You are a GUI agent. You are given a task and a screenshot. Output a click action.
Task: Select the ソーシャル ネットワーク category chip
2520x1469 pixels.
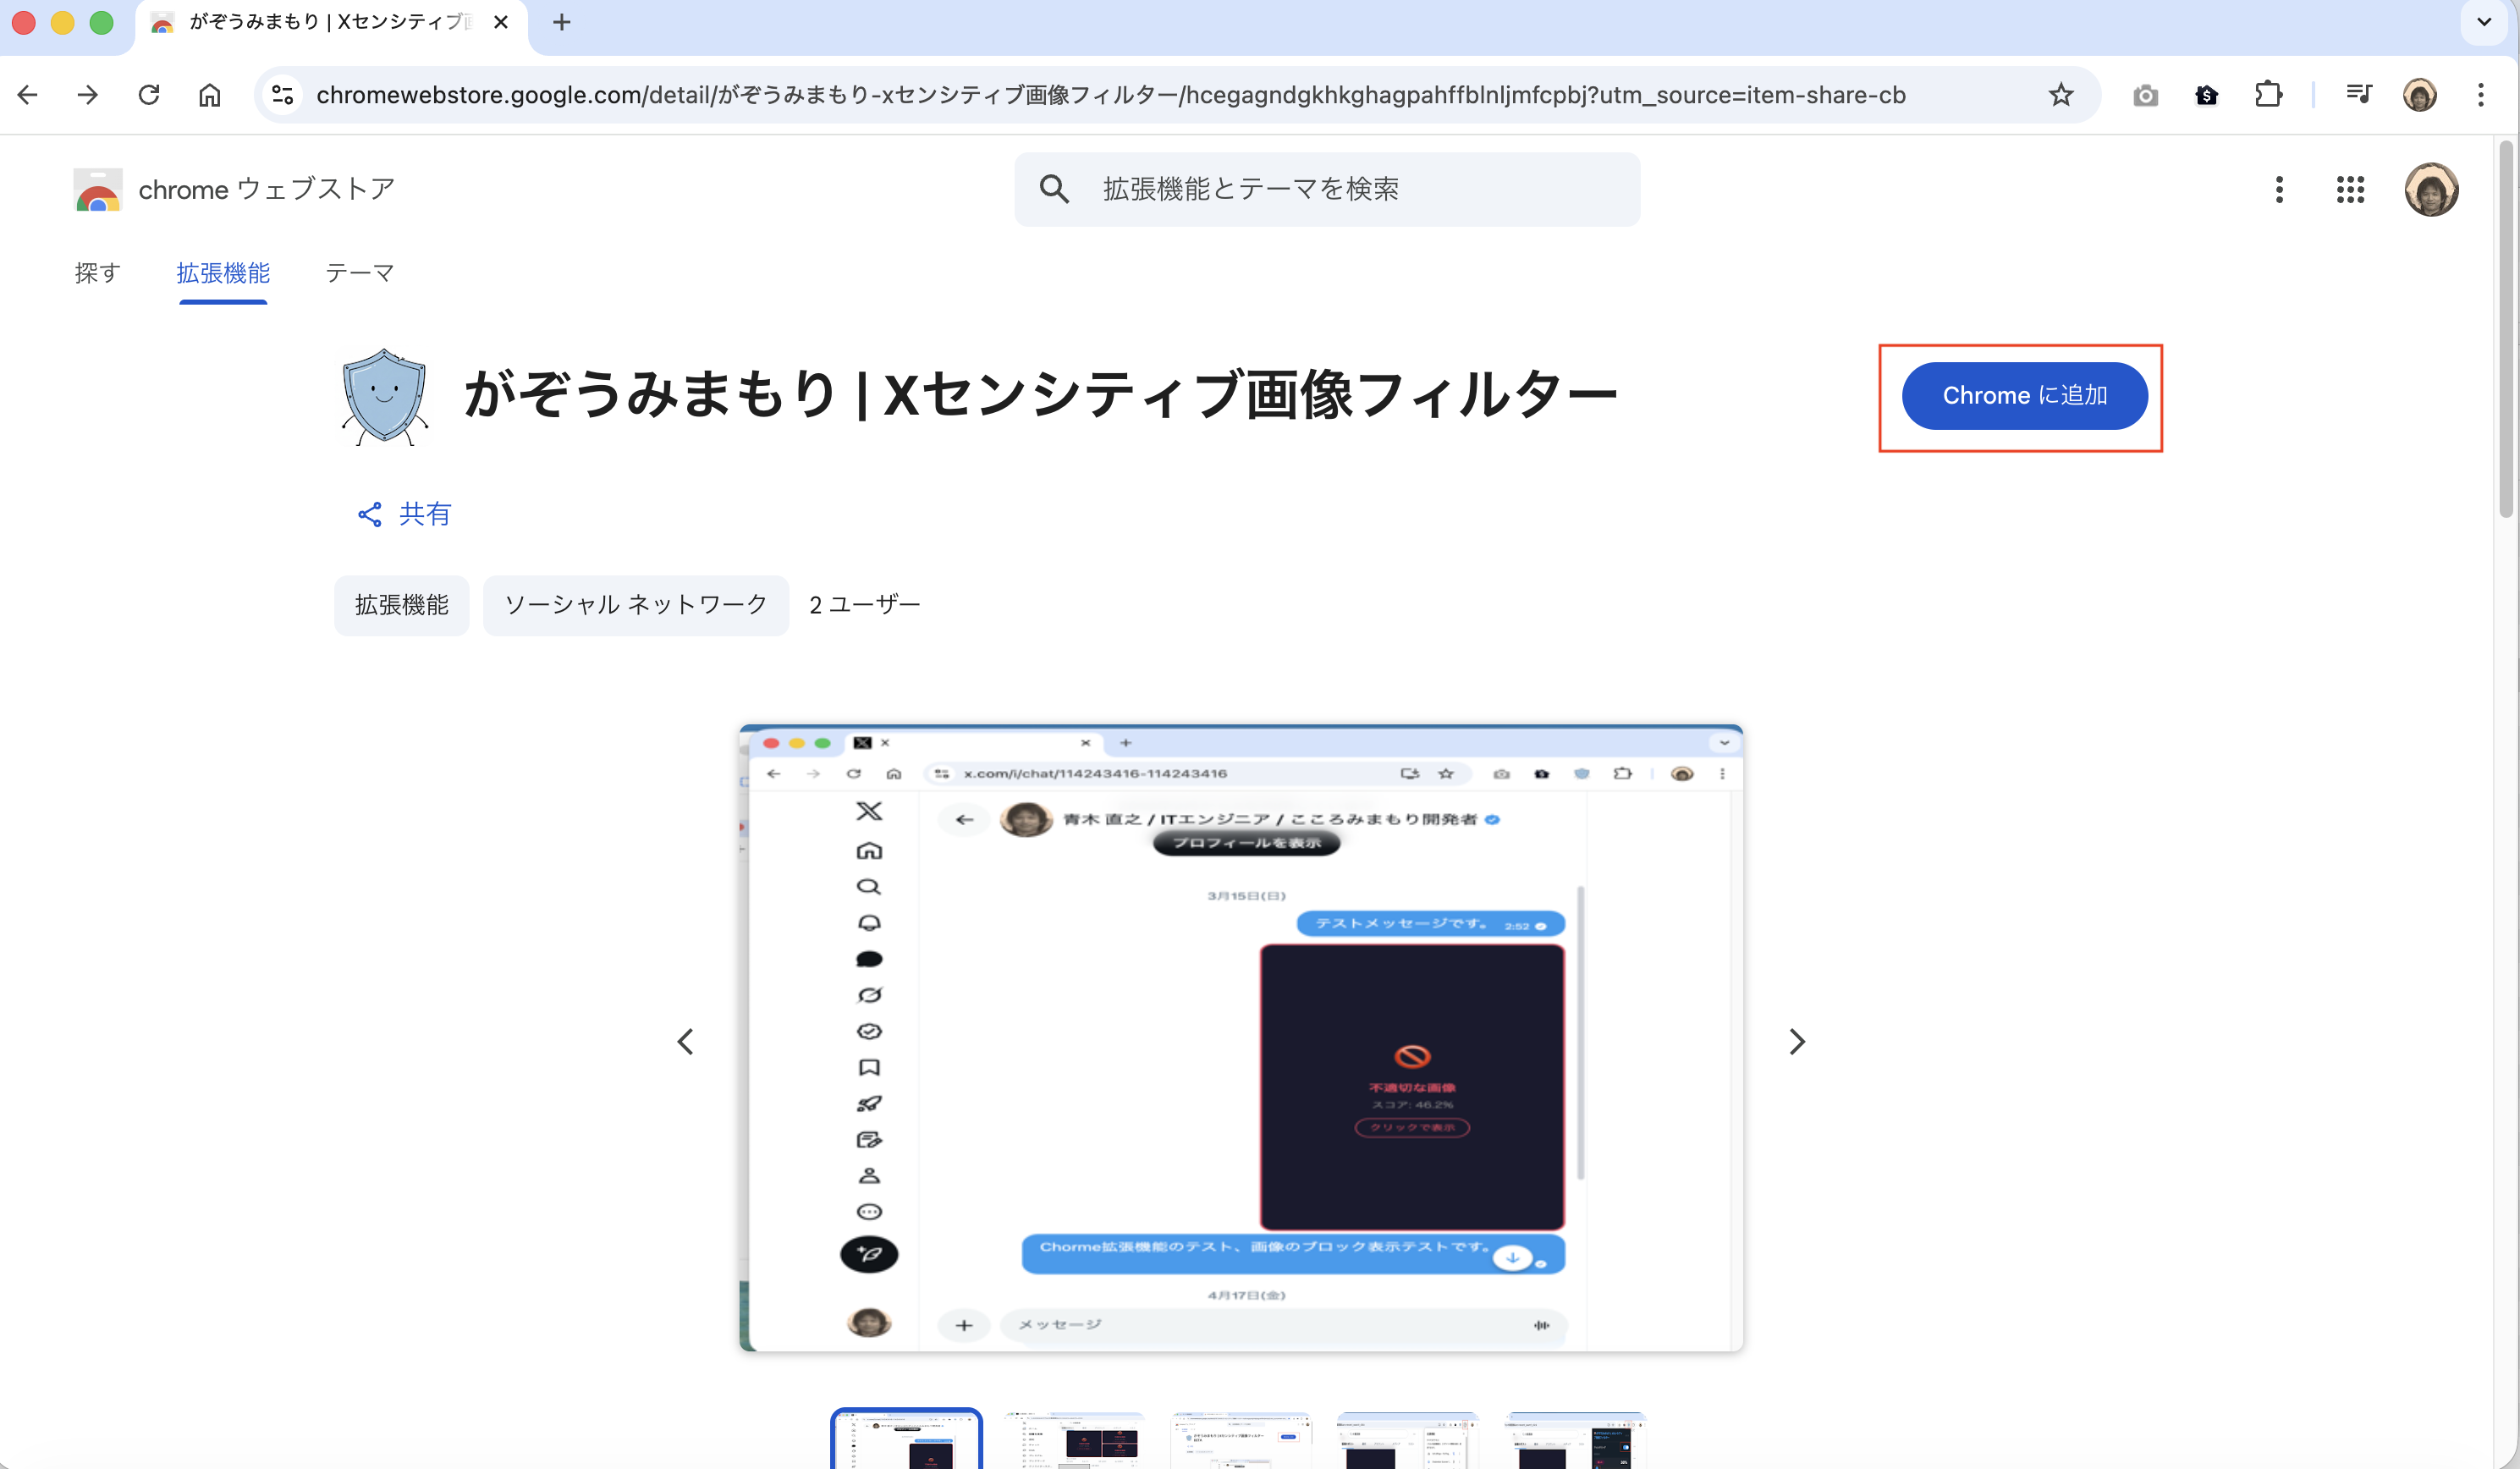(636, 605)
